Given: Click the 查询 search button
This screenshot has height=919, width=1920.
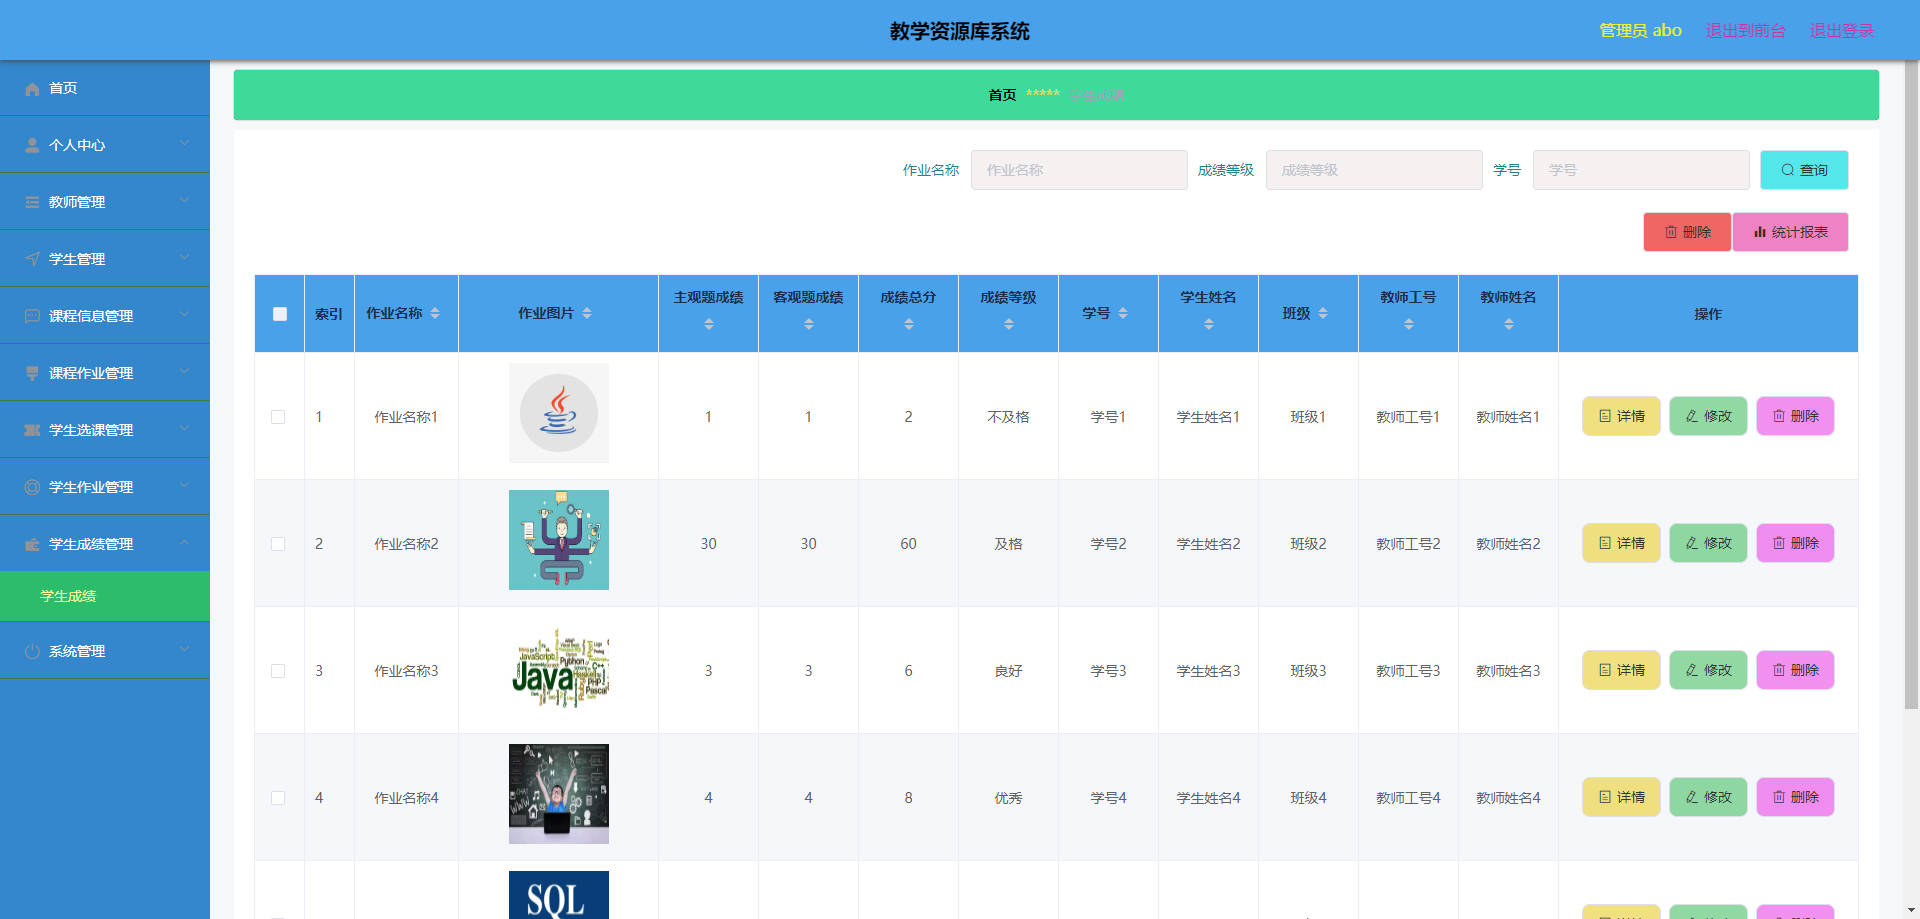Looking at the screenshot, I should (x=1804, y=170).
